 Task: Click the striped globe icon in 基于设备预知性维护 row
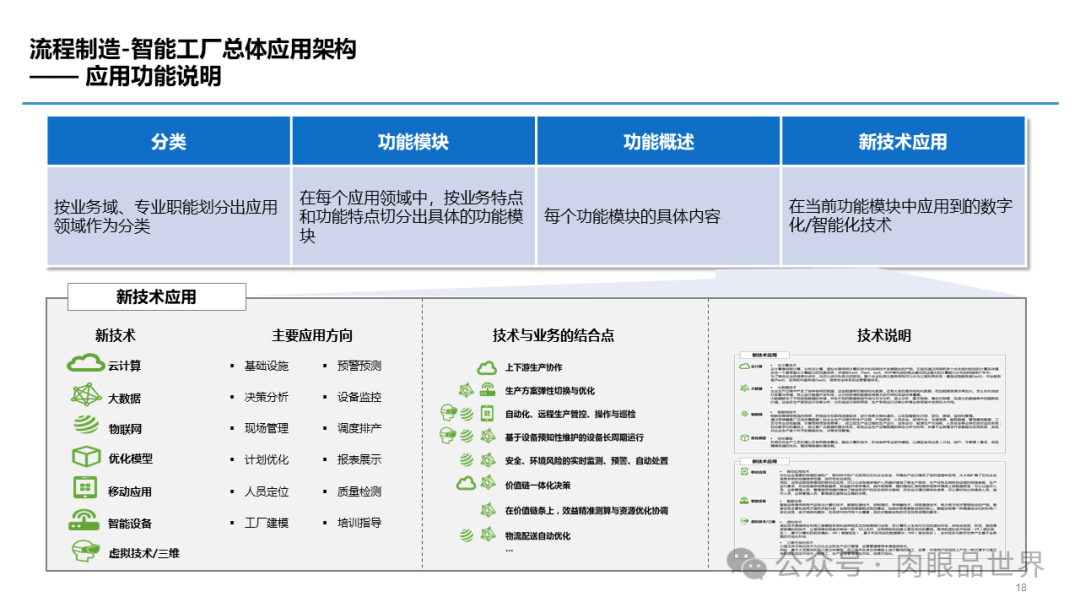pos(467,437)
